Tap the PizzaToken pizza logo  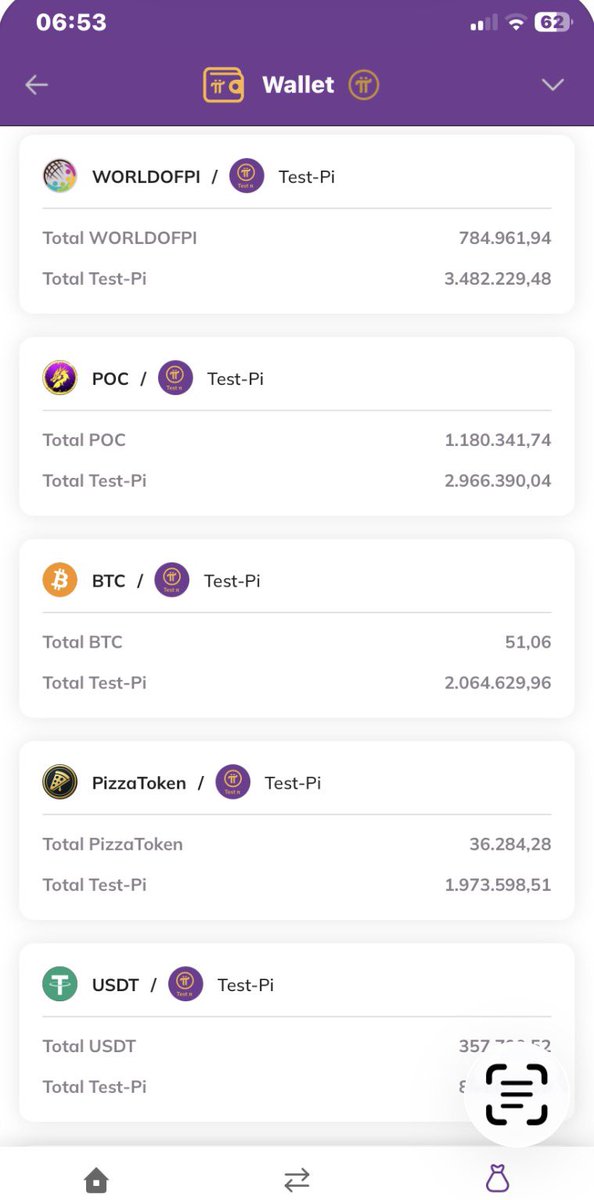[x=60, y=782]
